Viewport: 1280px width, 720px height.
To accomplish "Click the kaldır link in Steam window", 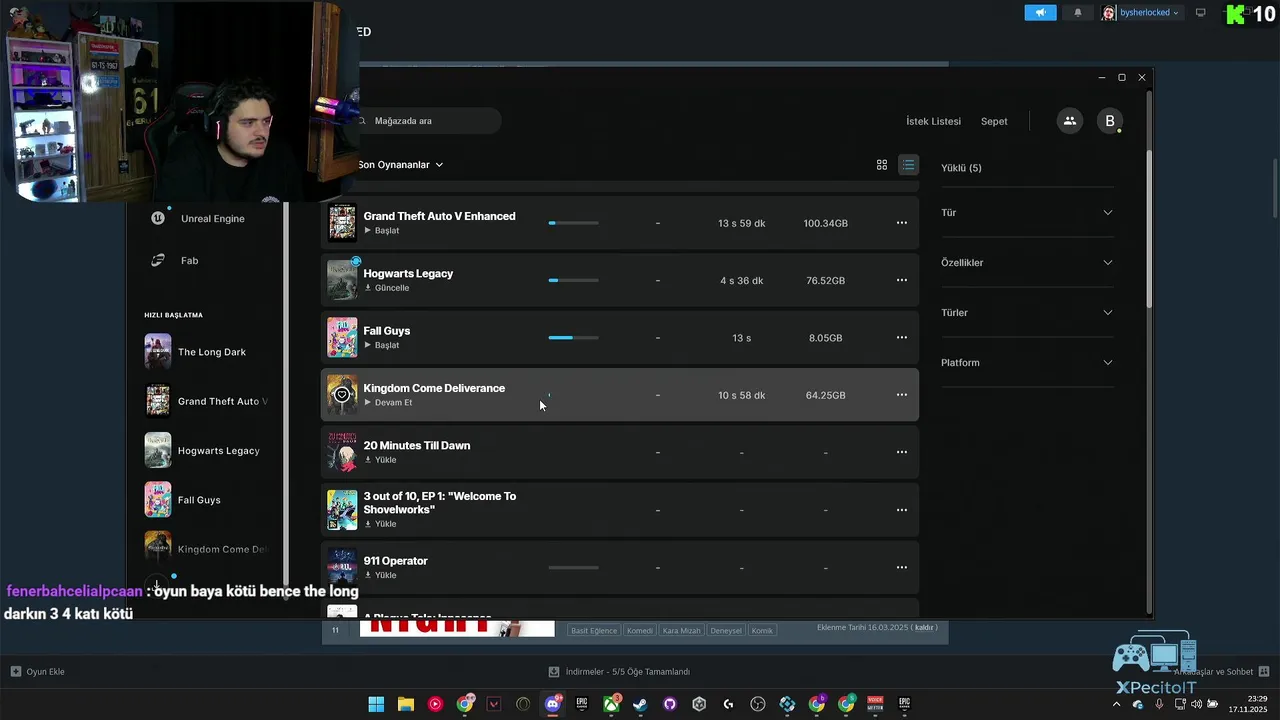I will click(925, 628).
